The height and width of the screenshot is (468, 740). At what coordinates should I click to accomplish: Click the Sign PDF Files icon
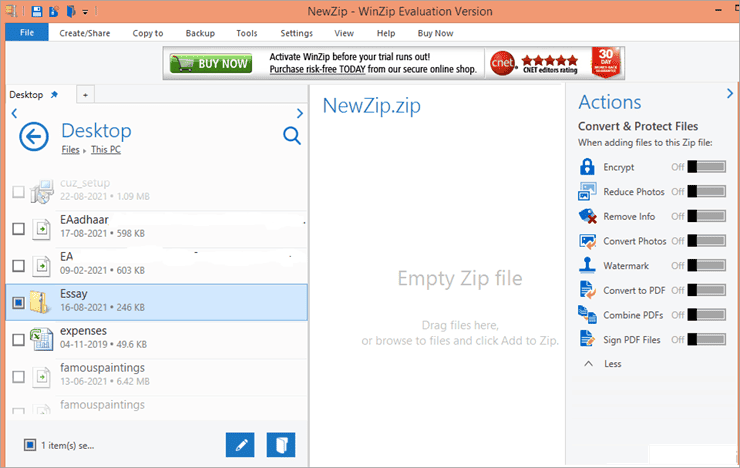[x=587, y=339]
